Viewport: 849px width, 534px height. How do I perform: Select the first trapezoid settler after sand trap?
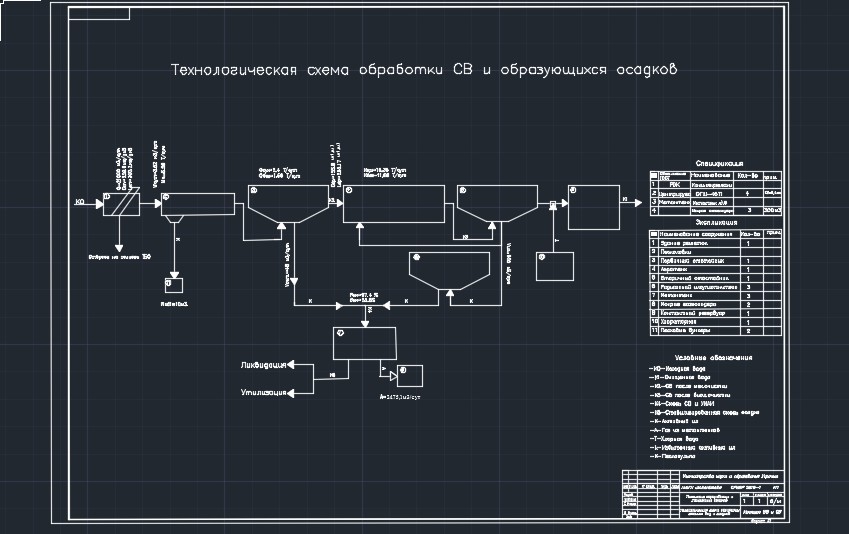click(x=288, y=204)
